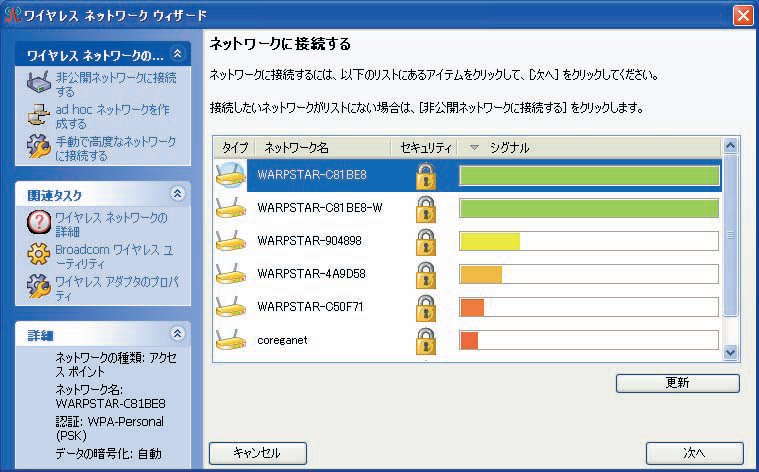Click the network list scrollbar thumb
759x472 pixels.
click(x=730, y=235)
